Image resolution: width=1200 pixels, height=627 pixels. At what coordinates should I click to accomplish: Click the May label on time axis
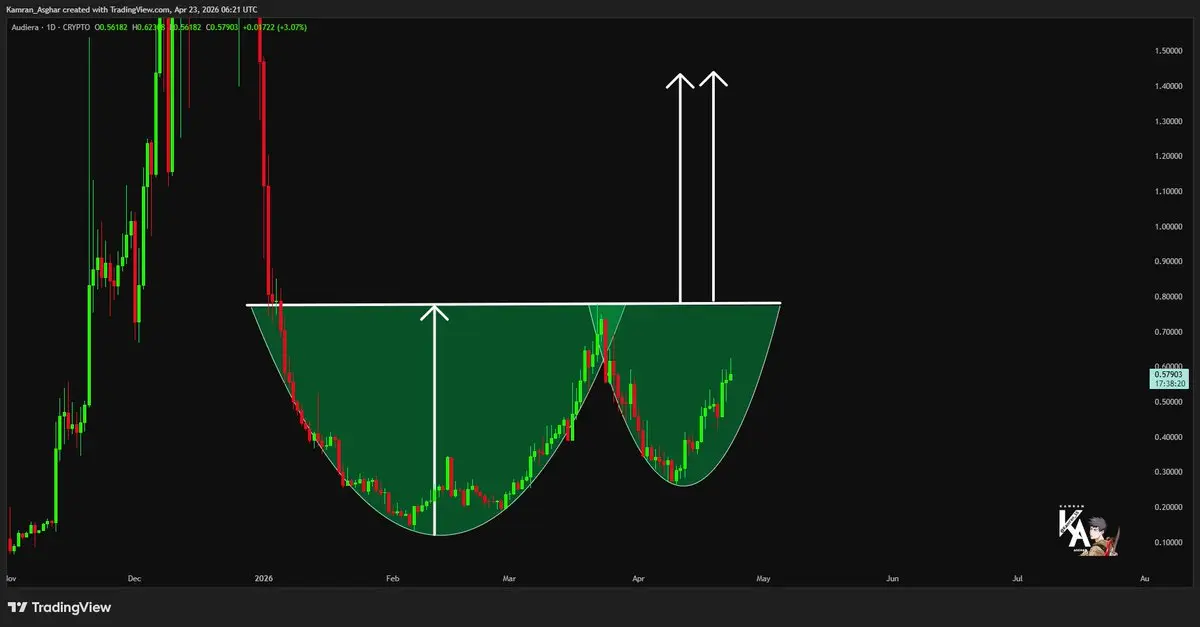[x=765, y=578]
